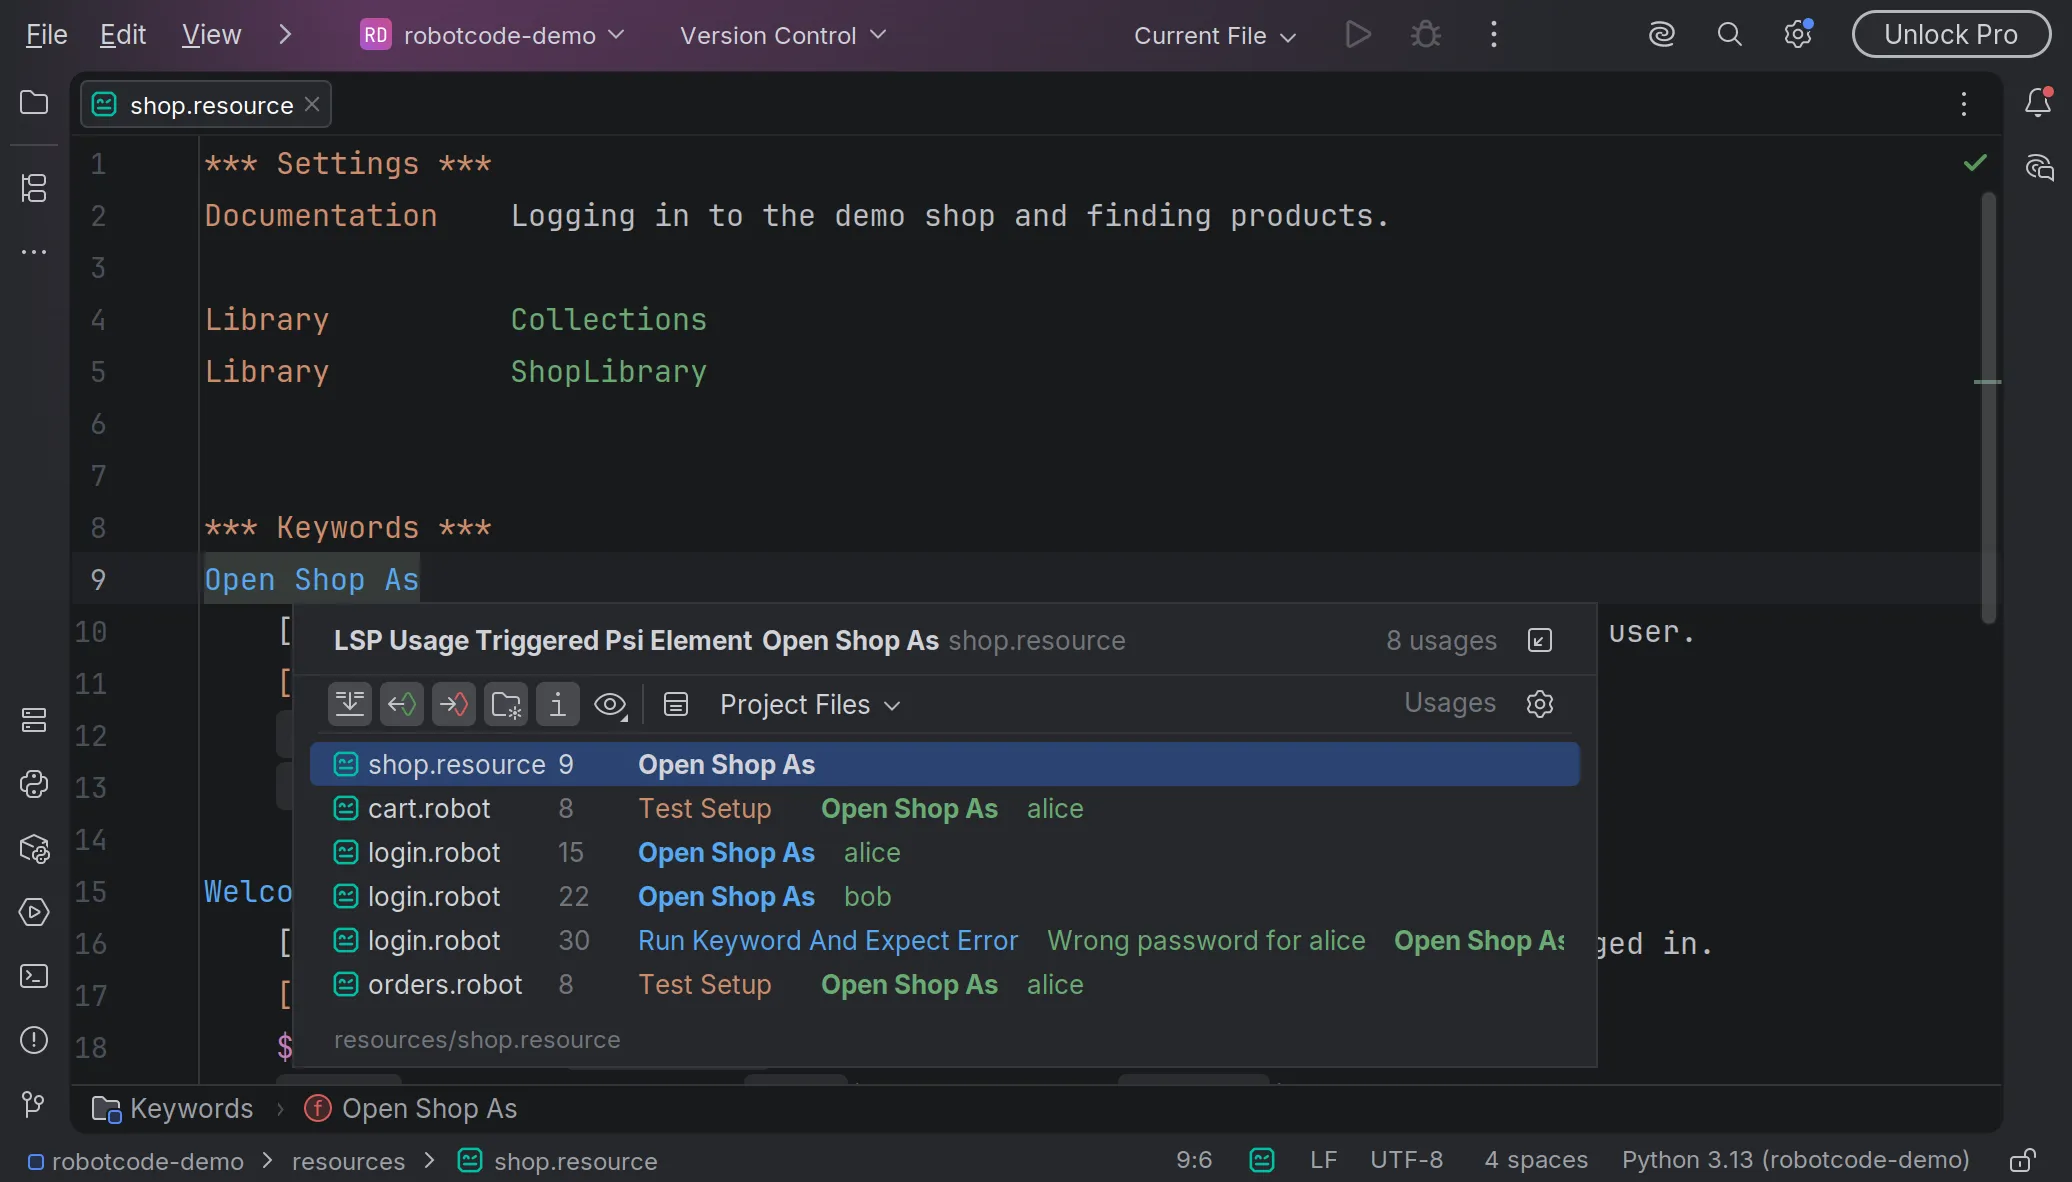Click the Run button in toolbar

[1358, 35]
